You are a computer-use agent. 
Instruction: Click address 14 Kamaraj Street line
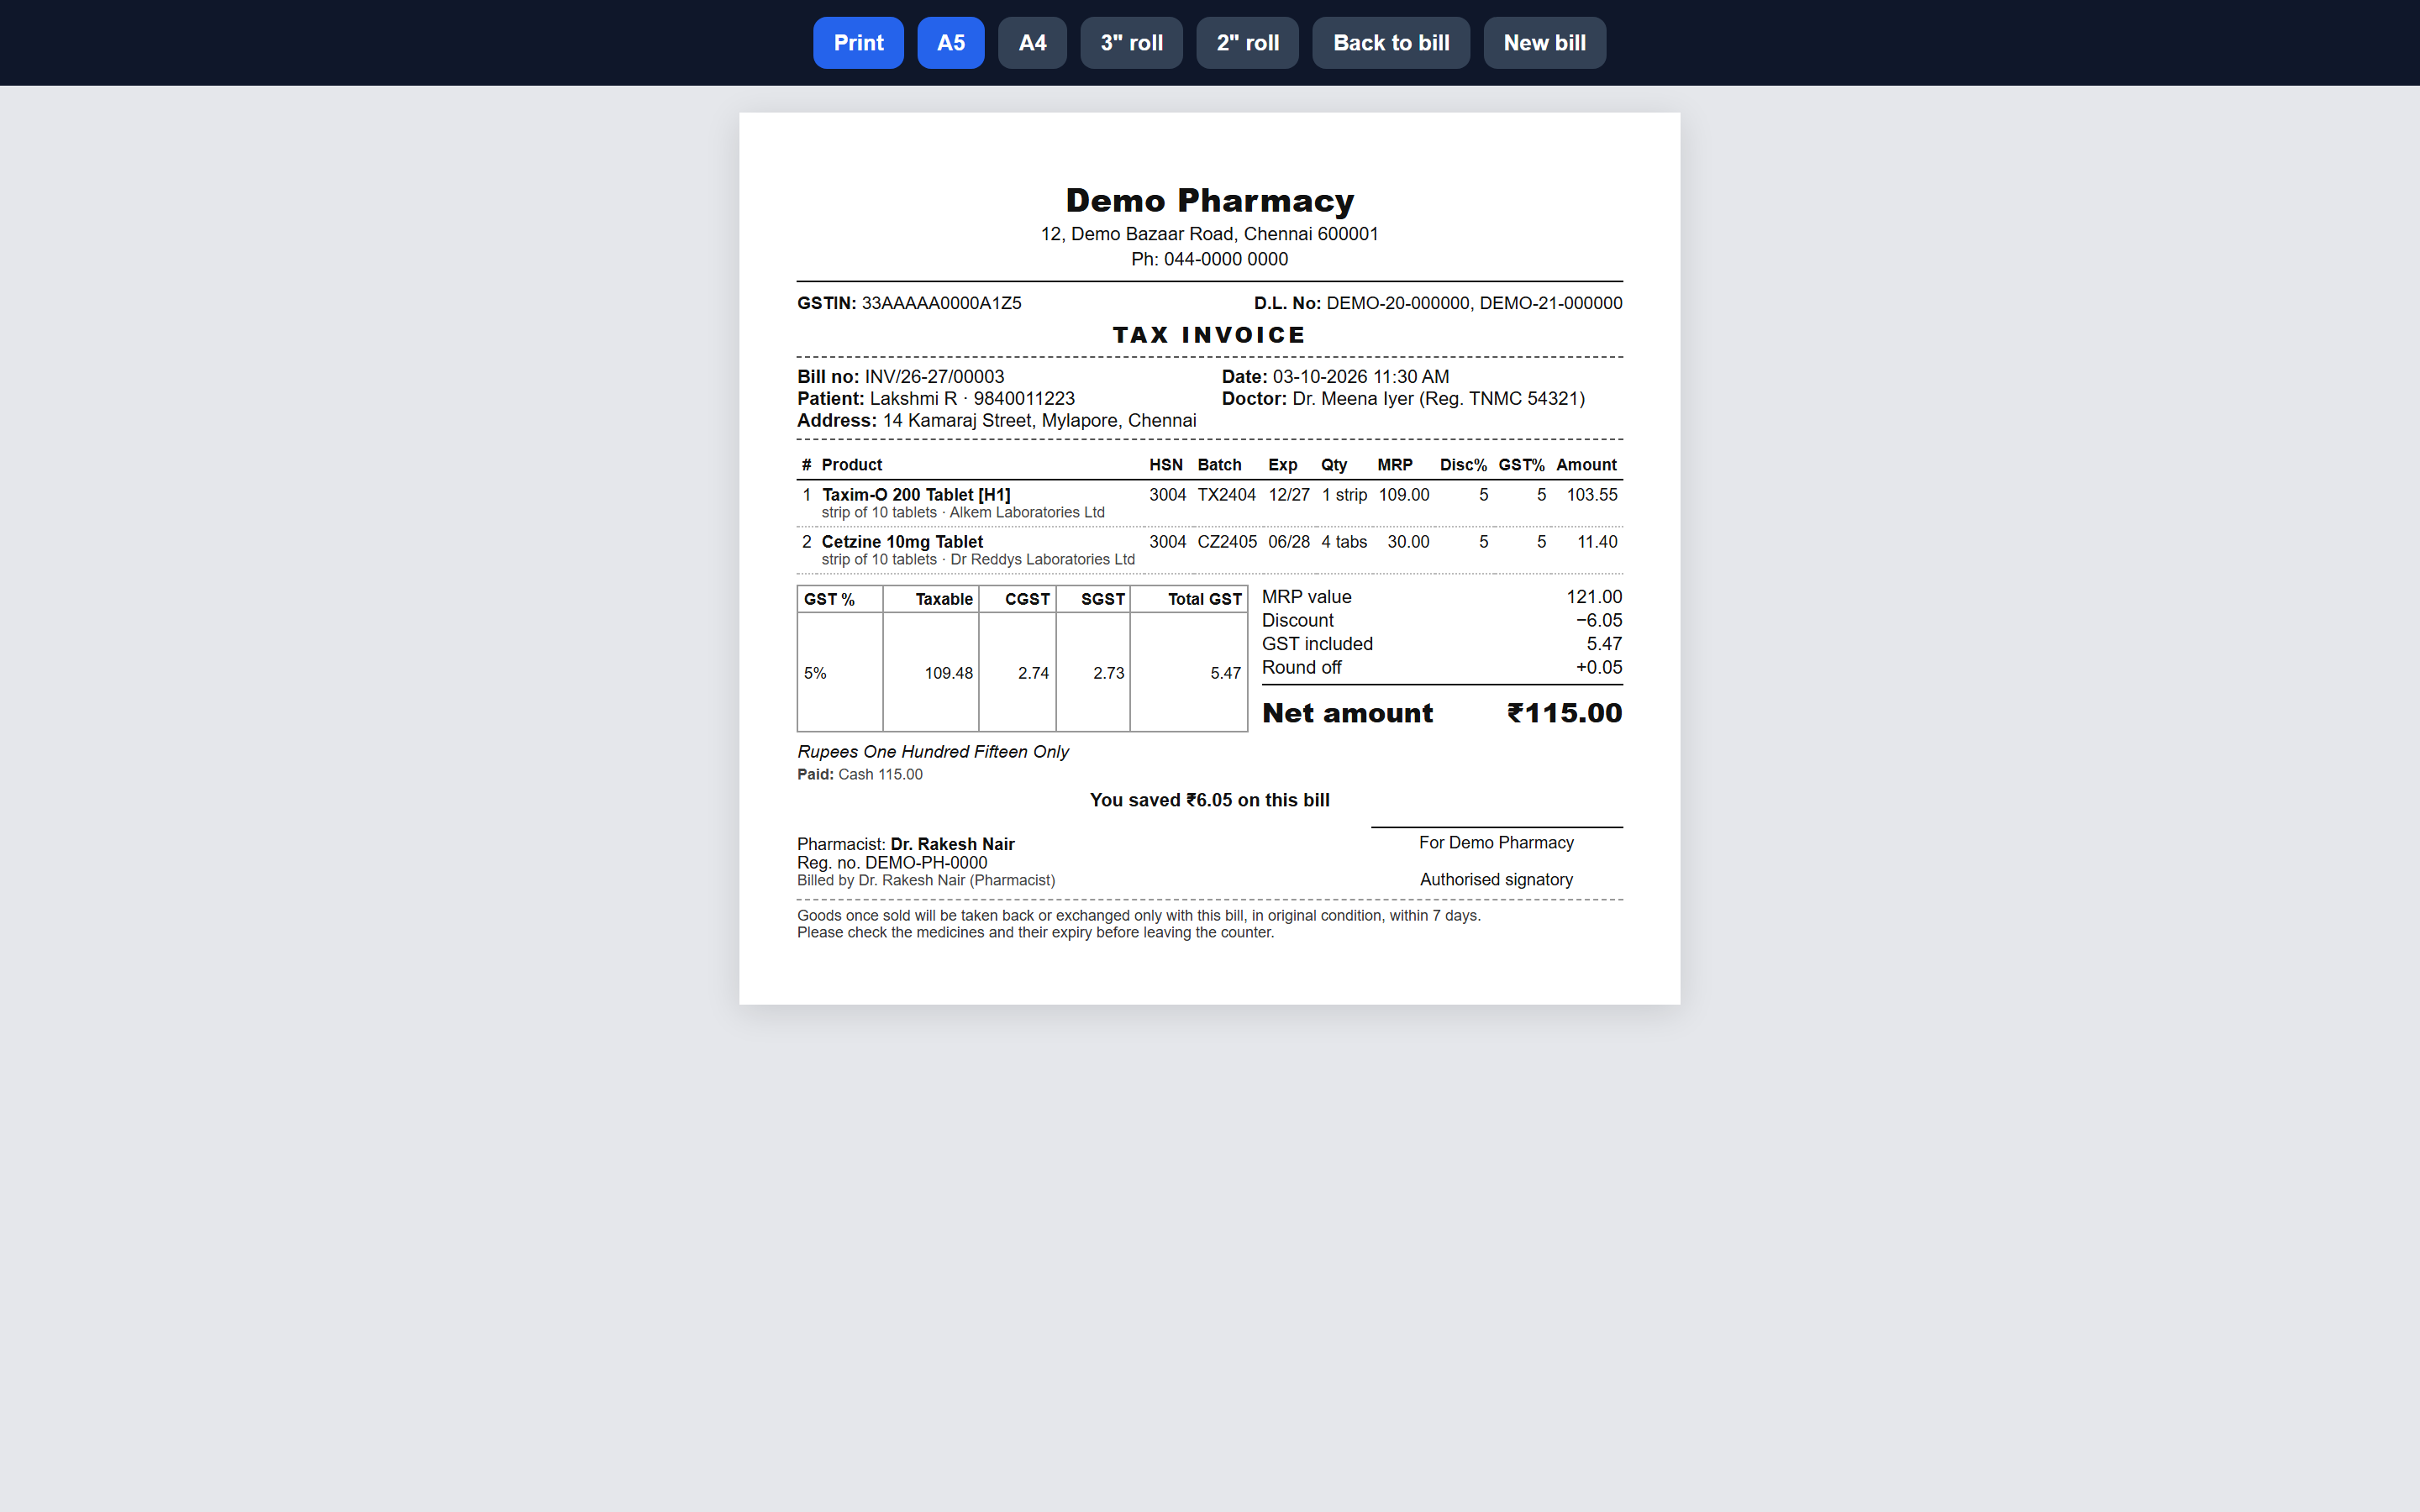(x=996, y=421)
